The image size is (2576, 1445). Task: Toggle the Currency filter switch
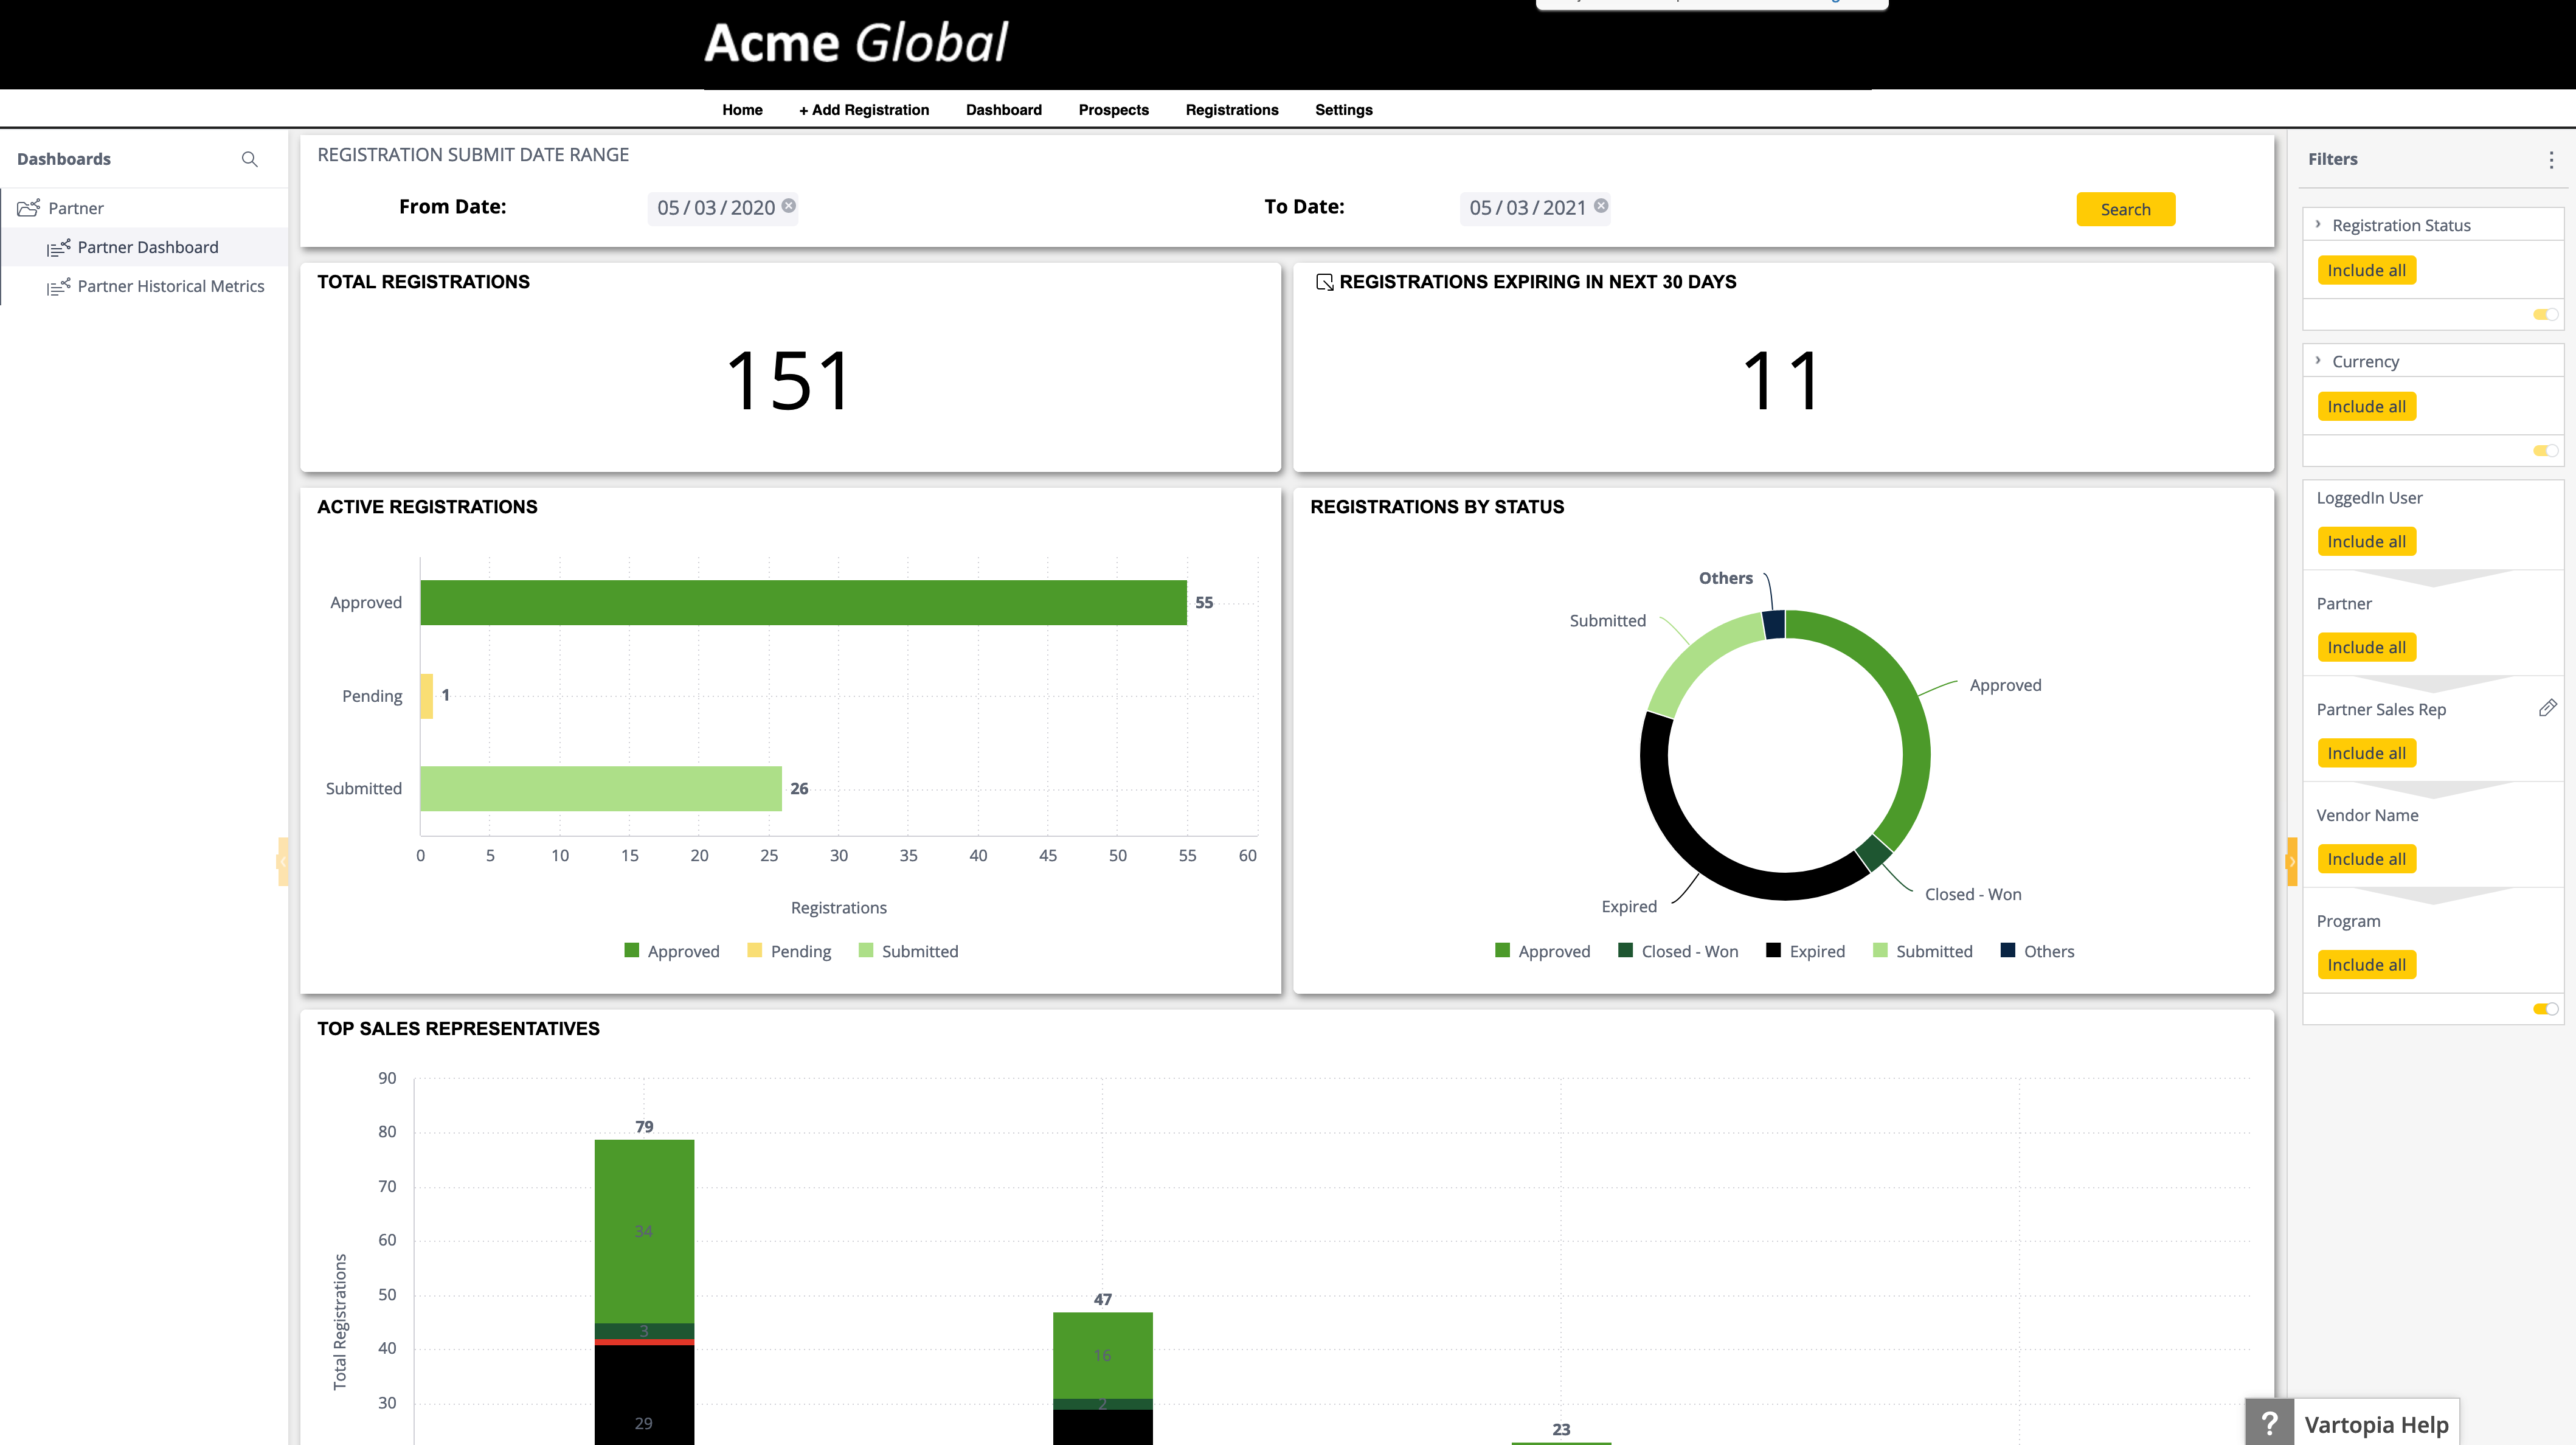click(2545, 450)
